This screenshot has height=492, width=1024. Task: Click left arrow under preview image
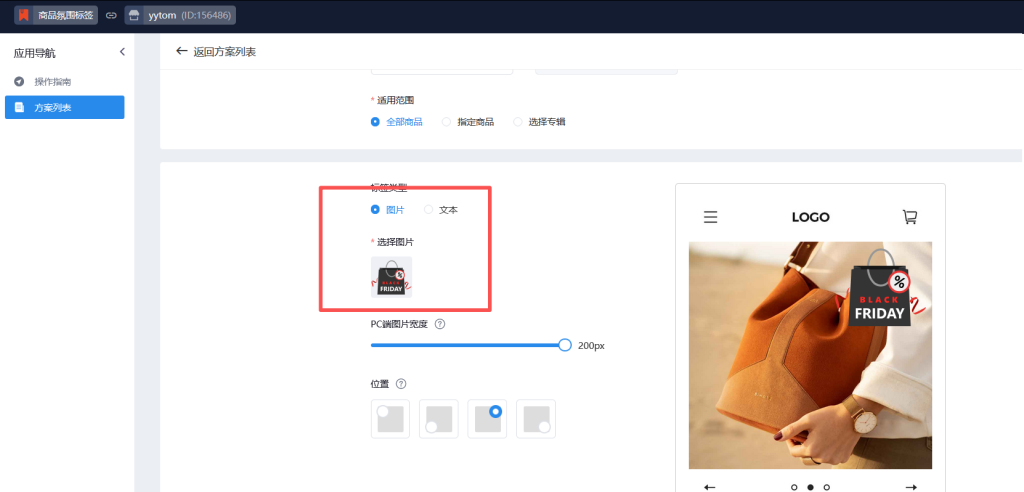[710, 487]
